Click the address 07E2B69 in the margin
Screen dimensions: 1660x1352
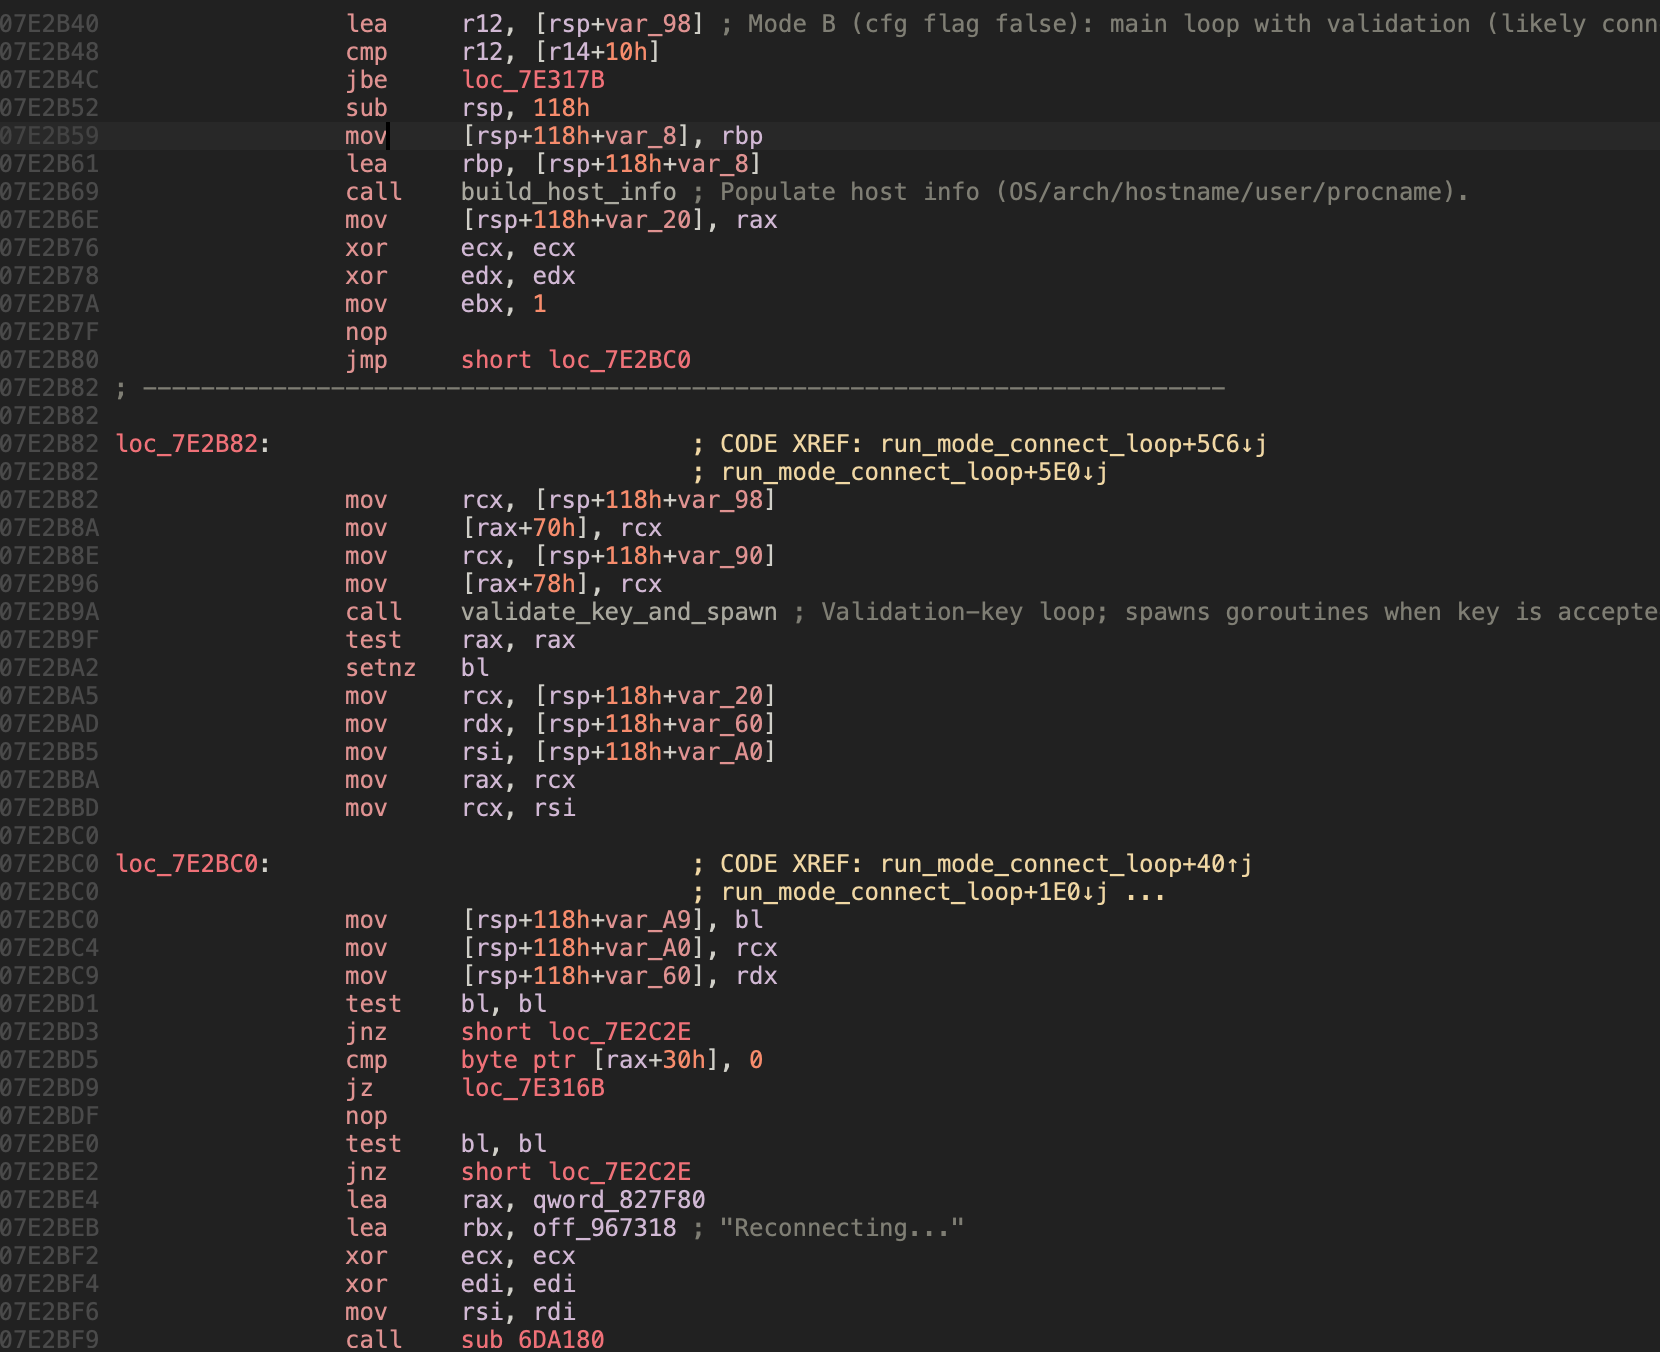point(50,192)
